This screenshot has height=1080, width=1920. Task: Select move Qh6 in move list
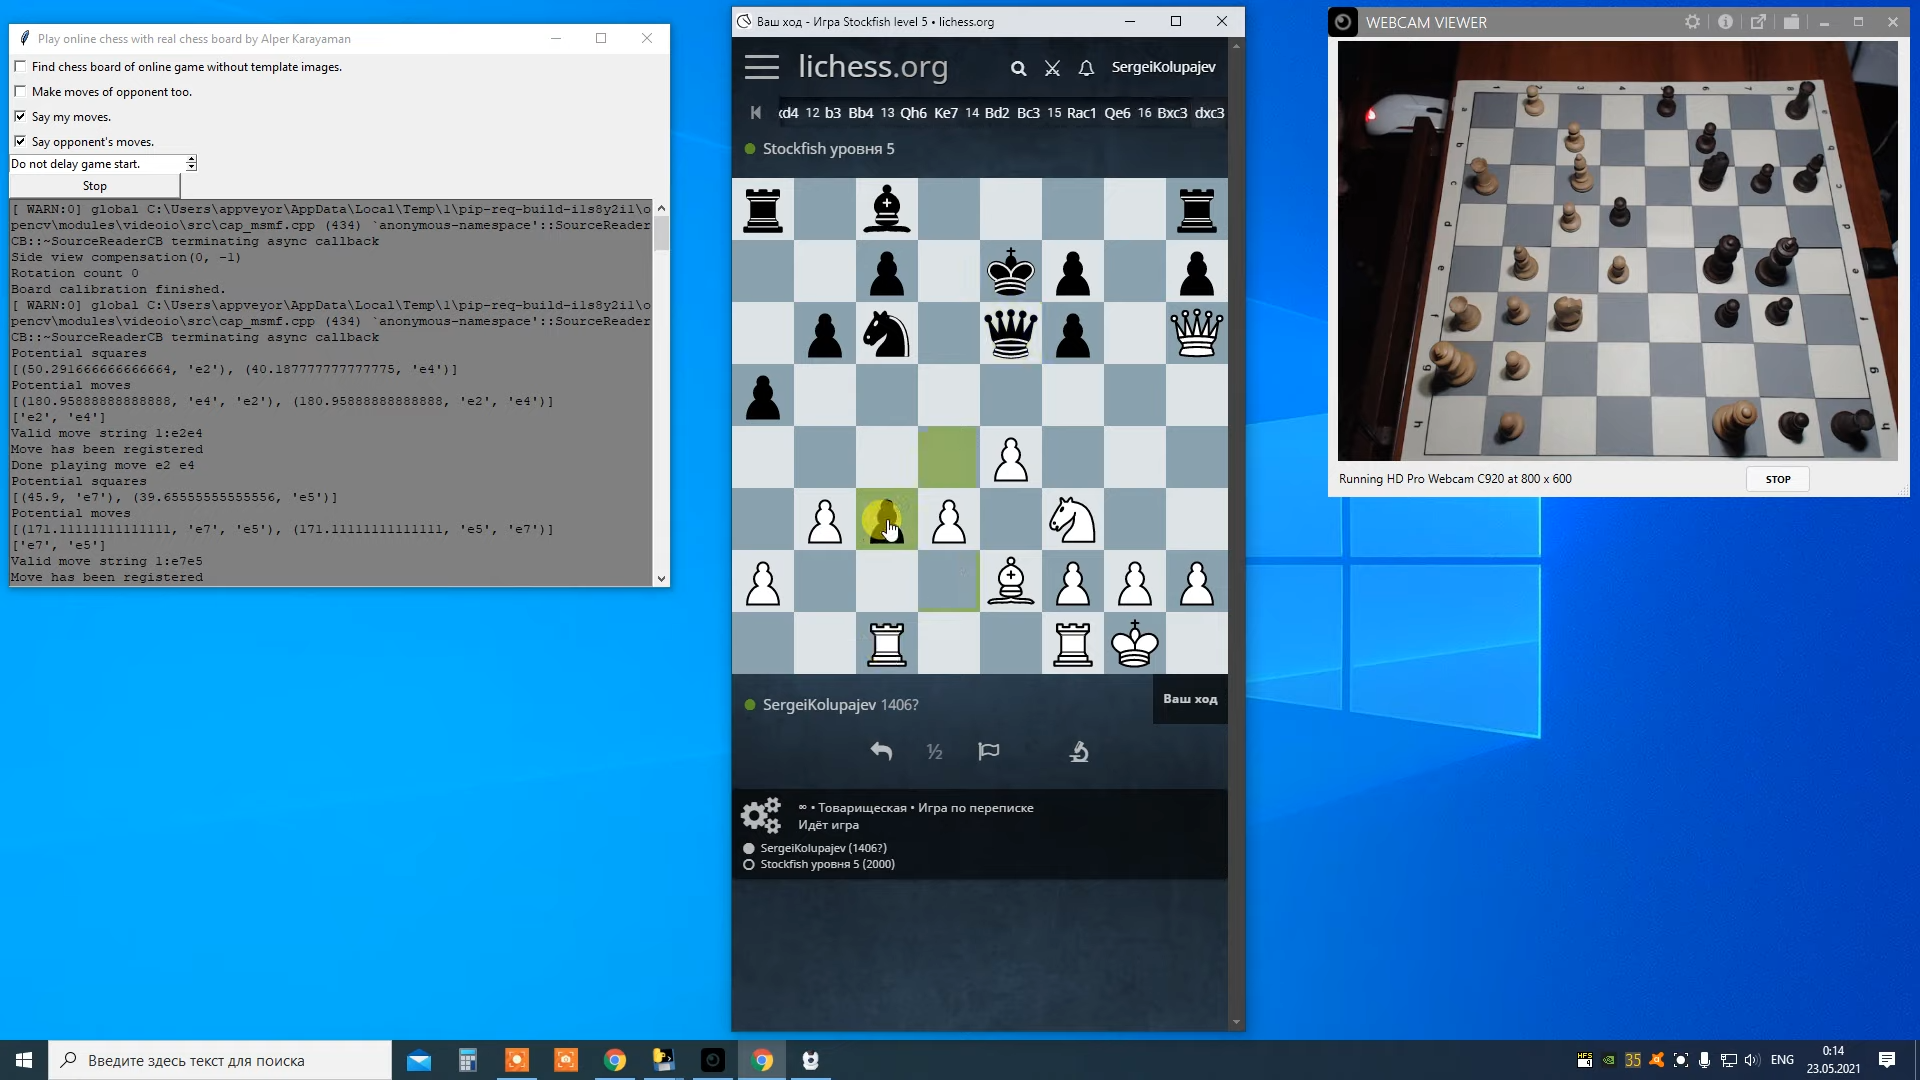click(x=913, y=113)
